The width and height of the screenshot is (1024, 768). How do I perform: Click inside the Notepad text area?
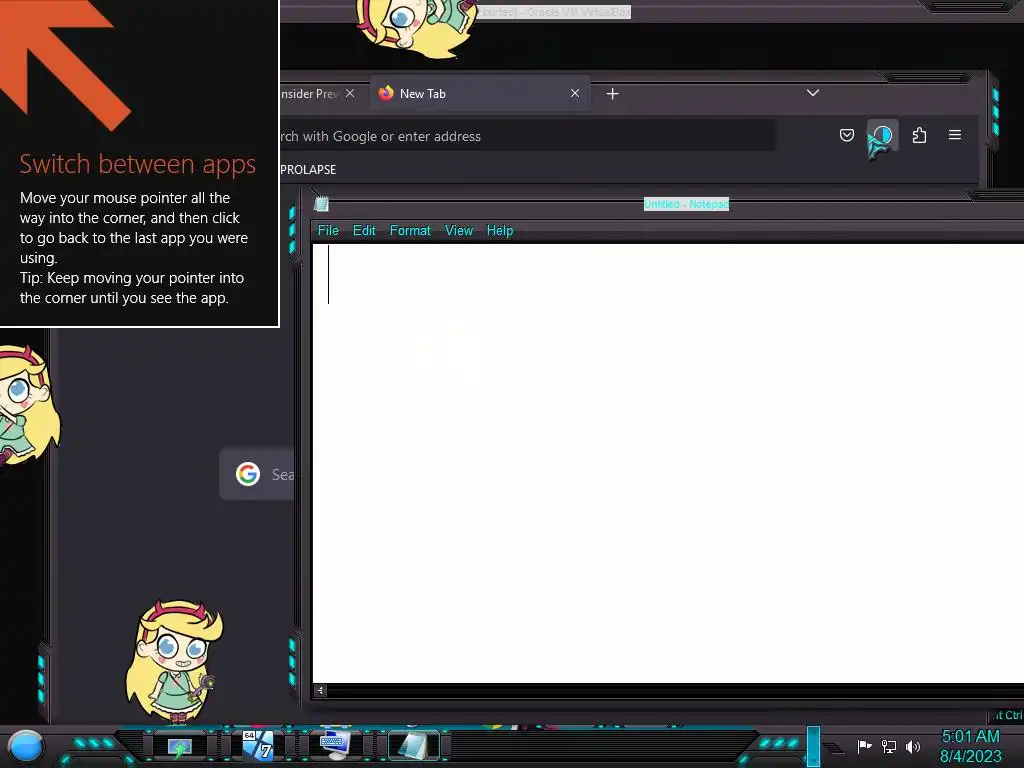pos(667,462)
